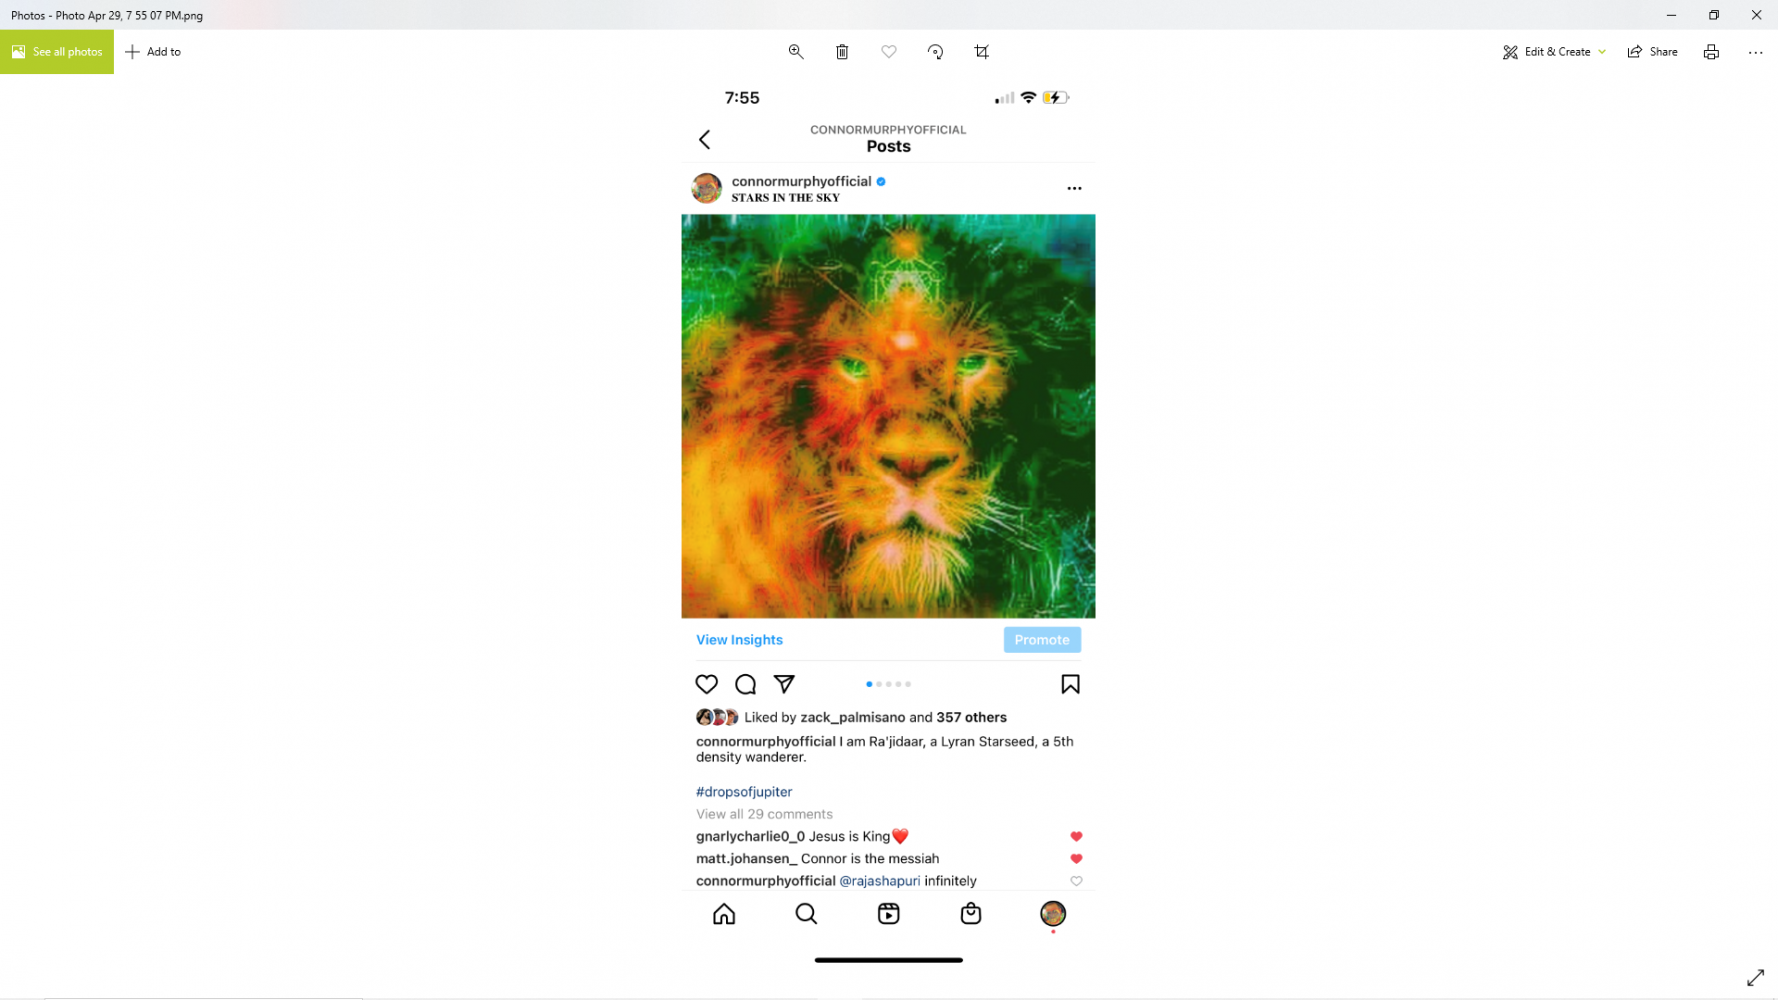Select the crop tool

point(982,52)
